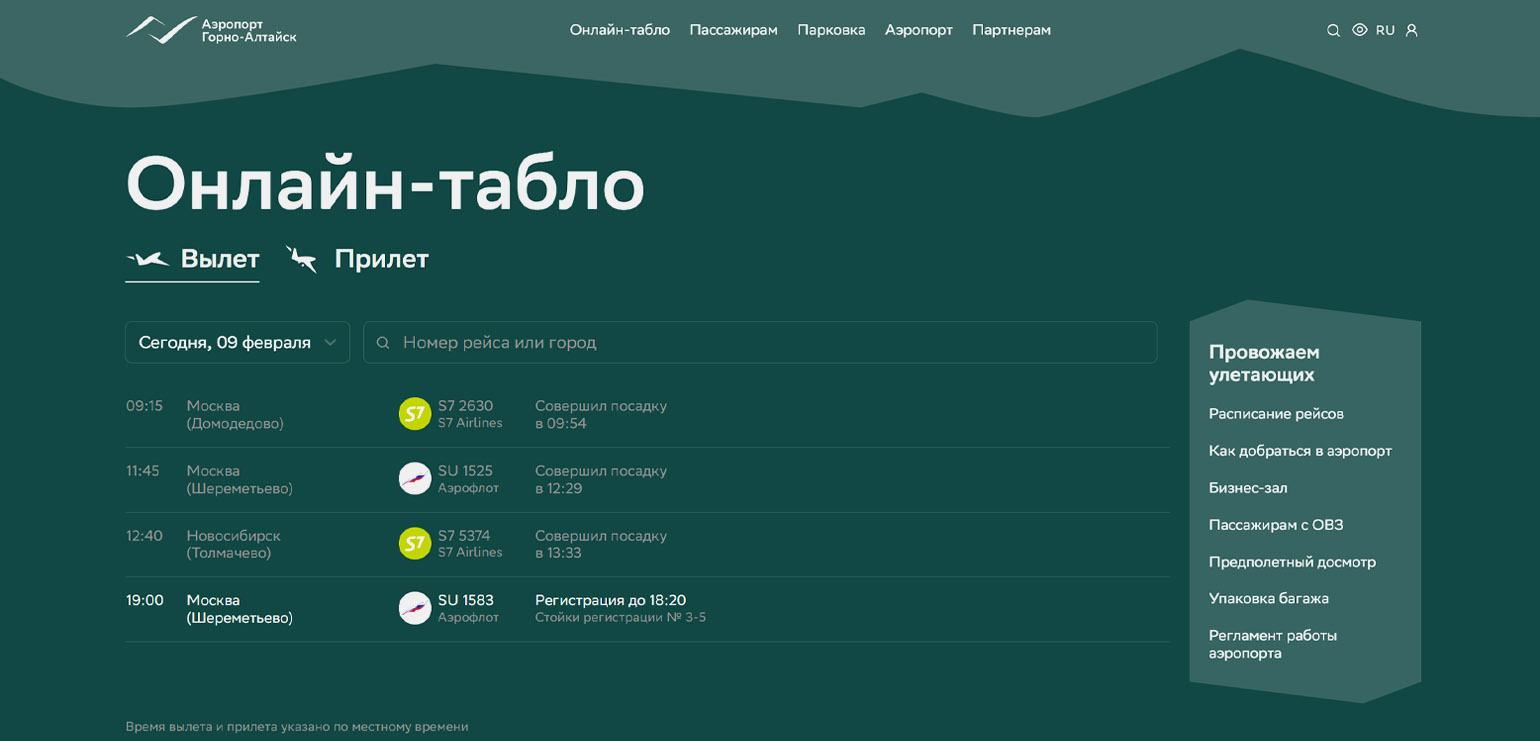Click the arrival plane icon beside Прилет
This screenshot has height=741, width=1540.
[302, 259]
